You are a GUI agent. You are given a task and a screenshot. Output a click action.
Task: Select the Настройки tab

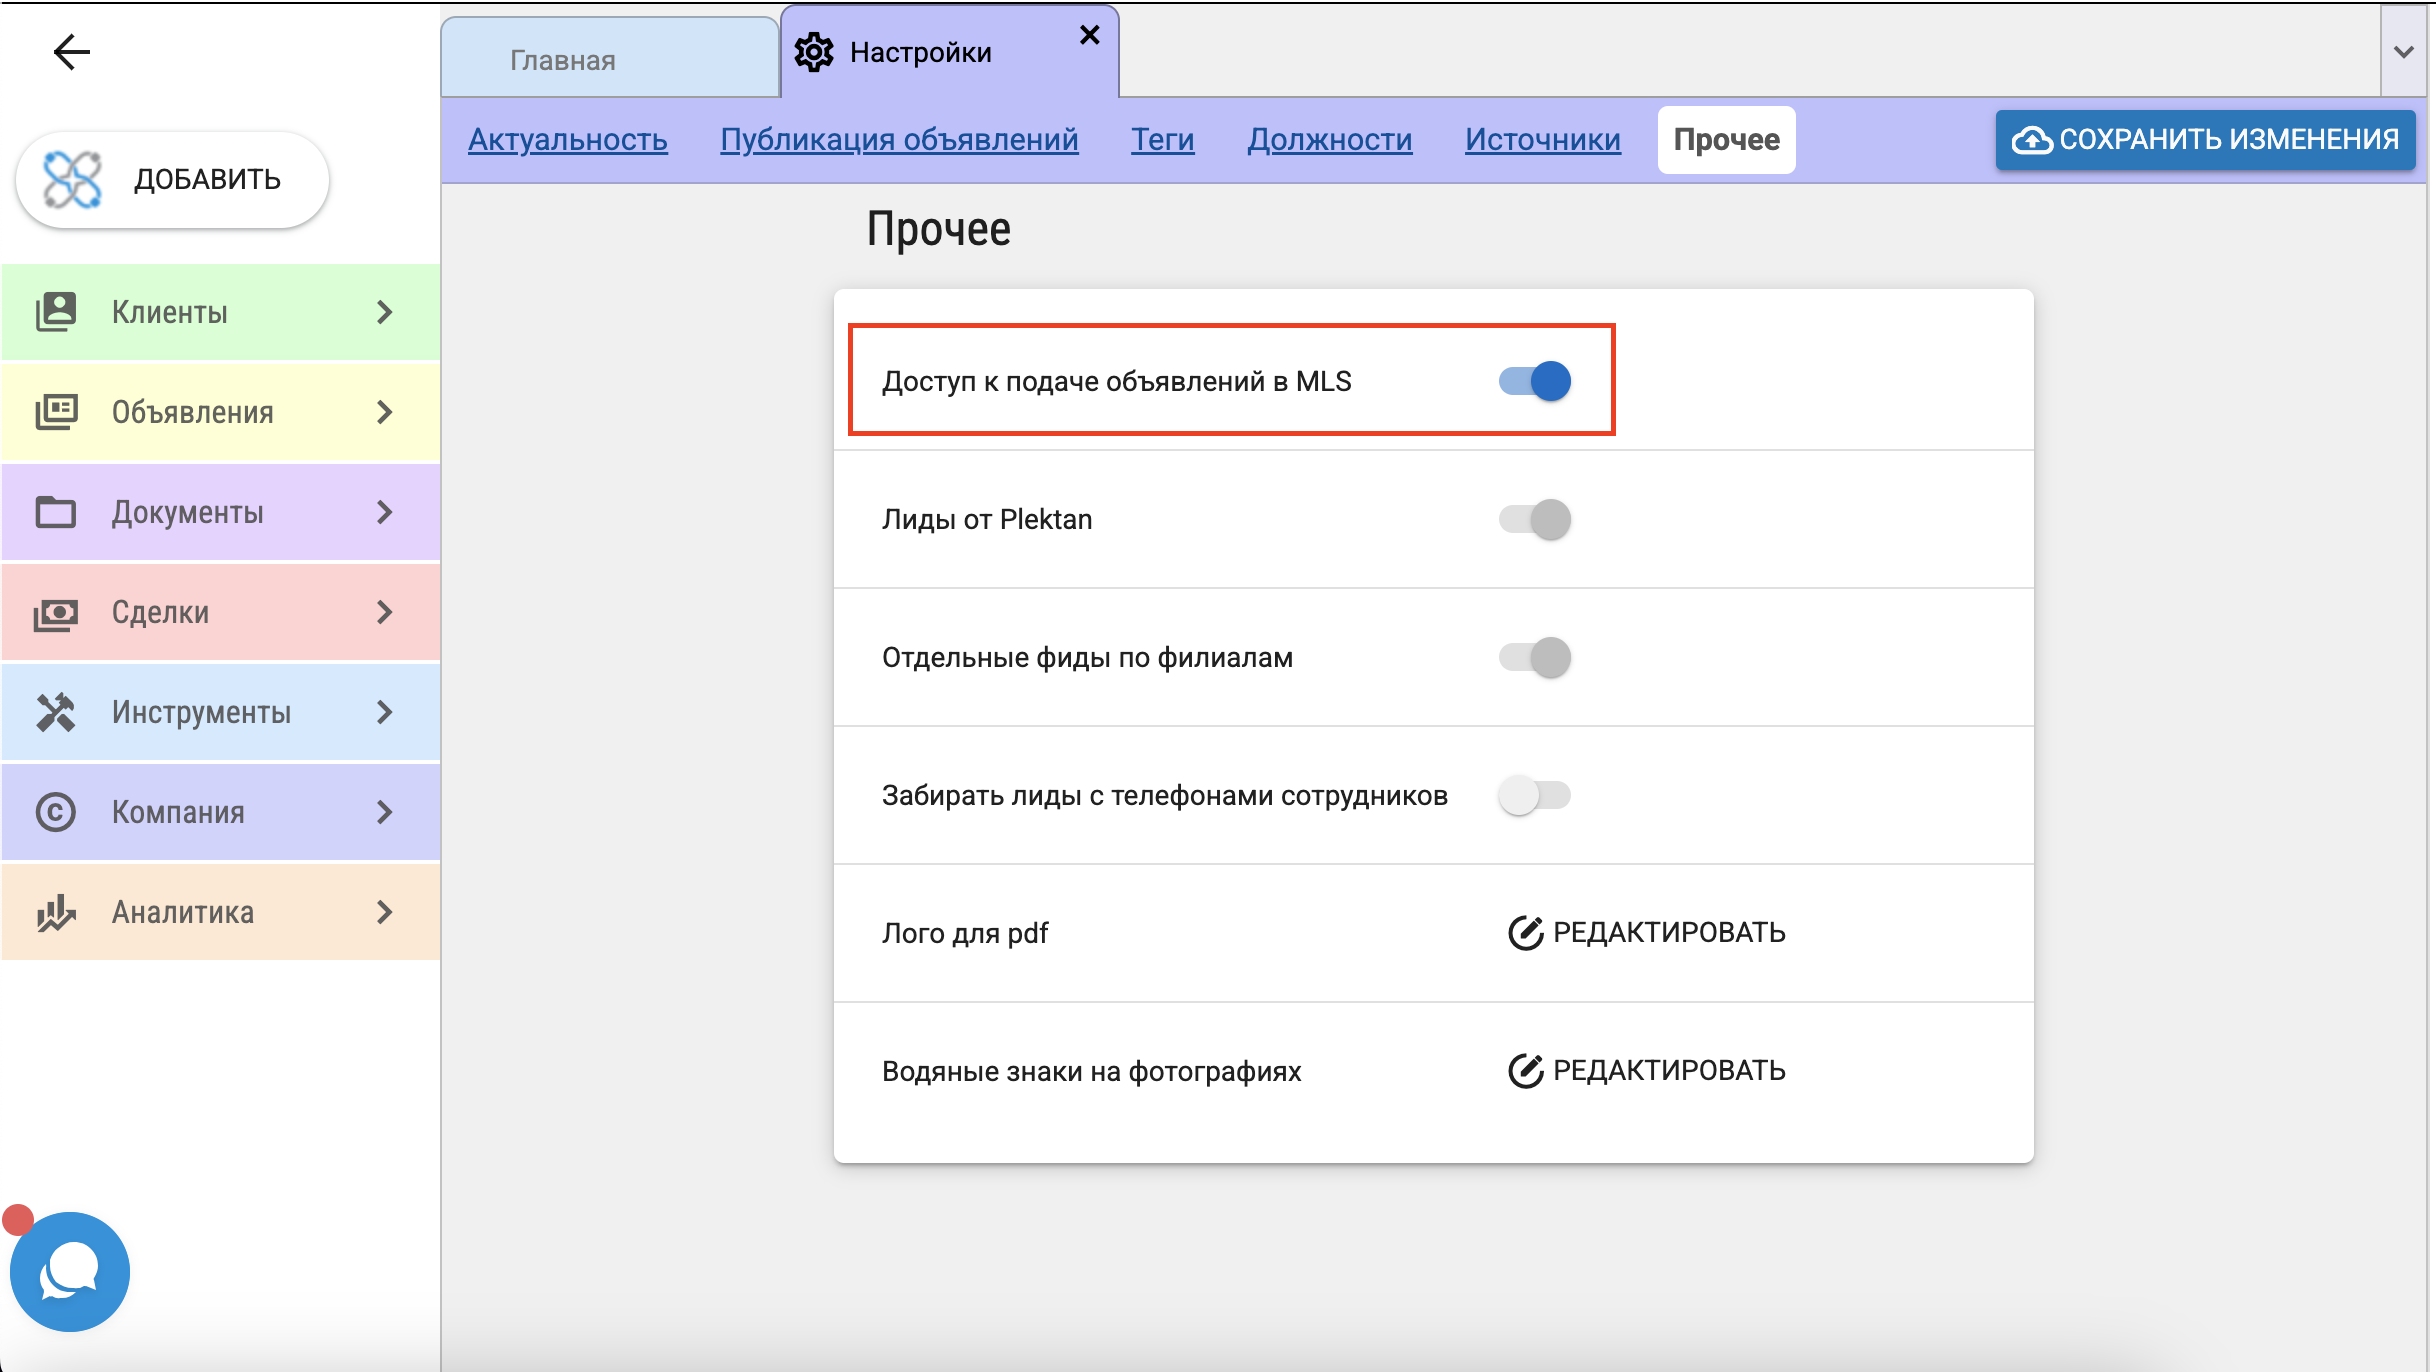948,52
